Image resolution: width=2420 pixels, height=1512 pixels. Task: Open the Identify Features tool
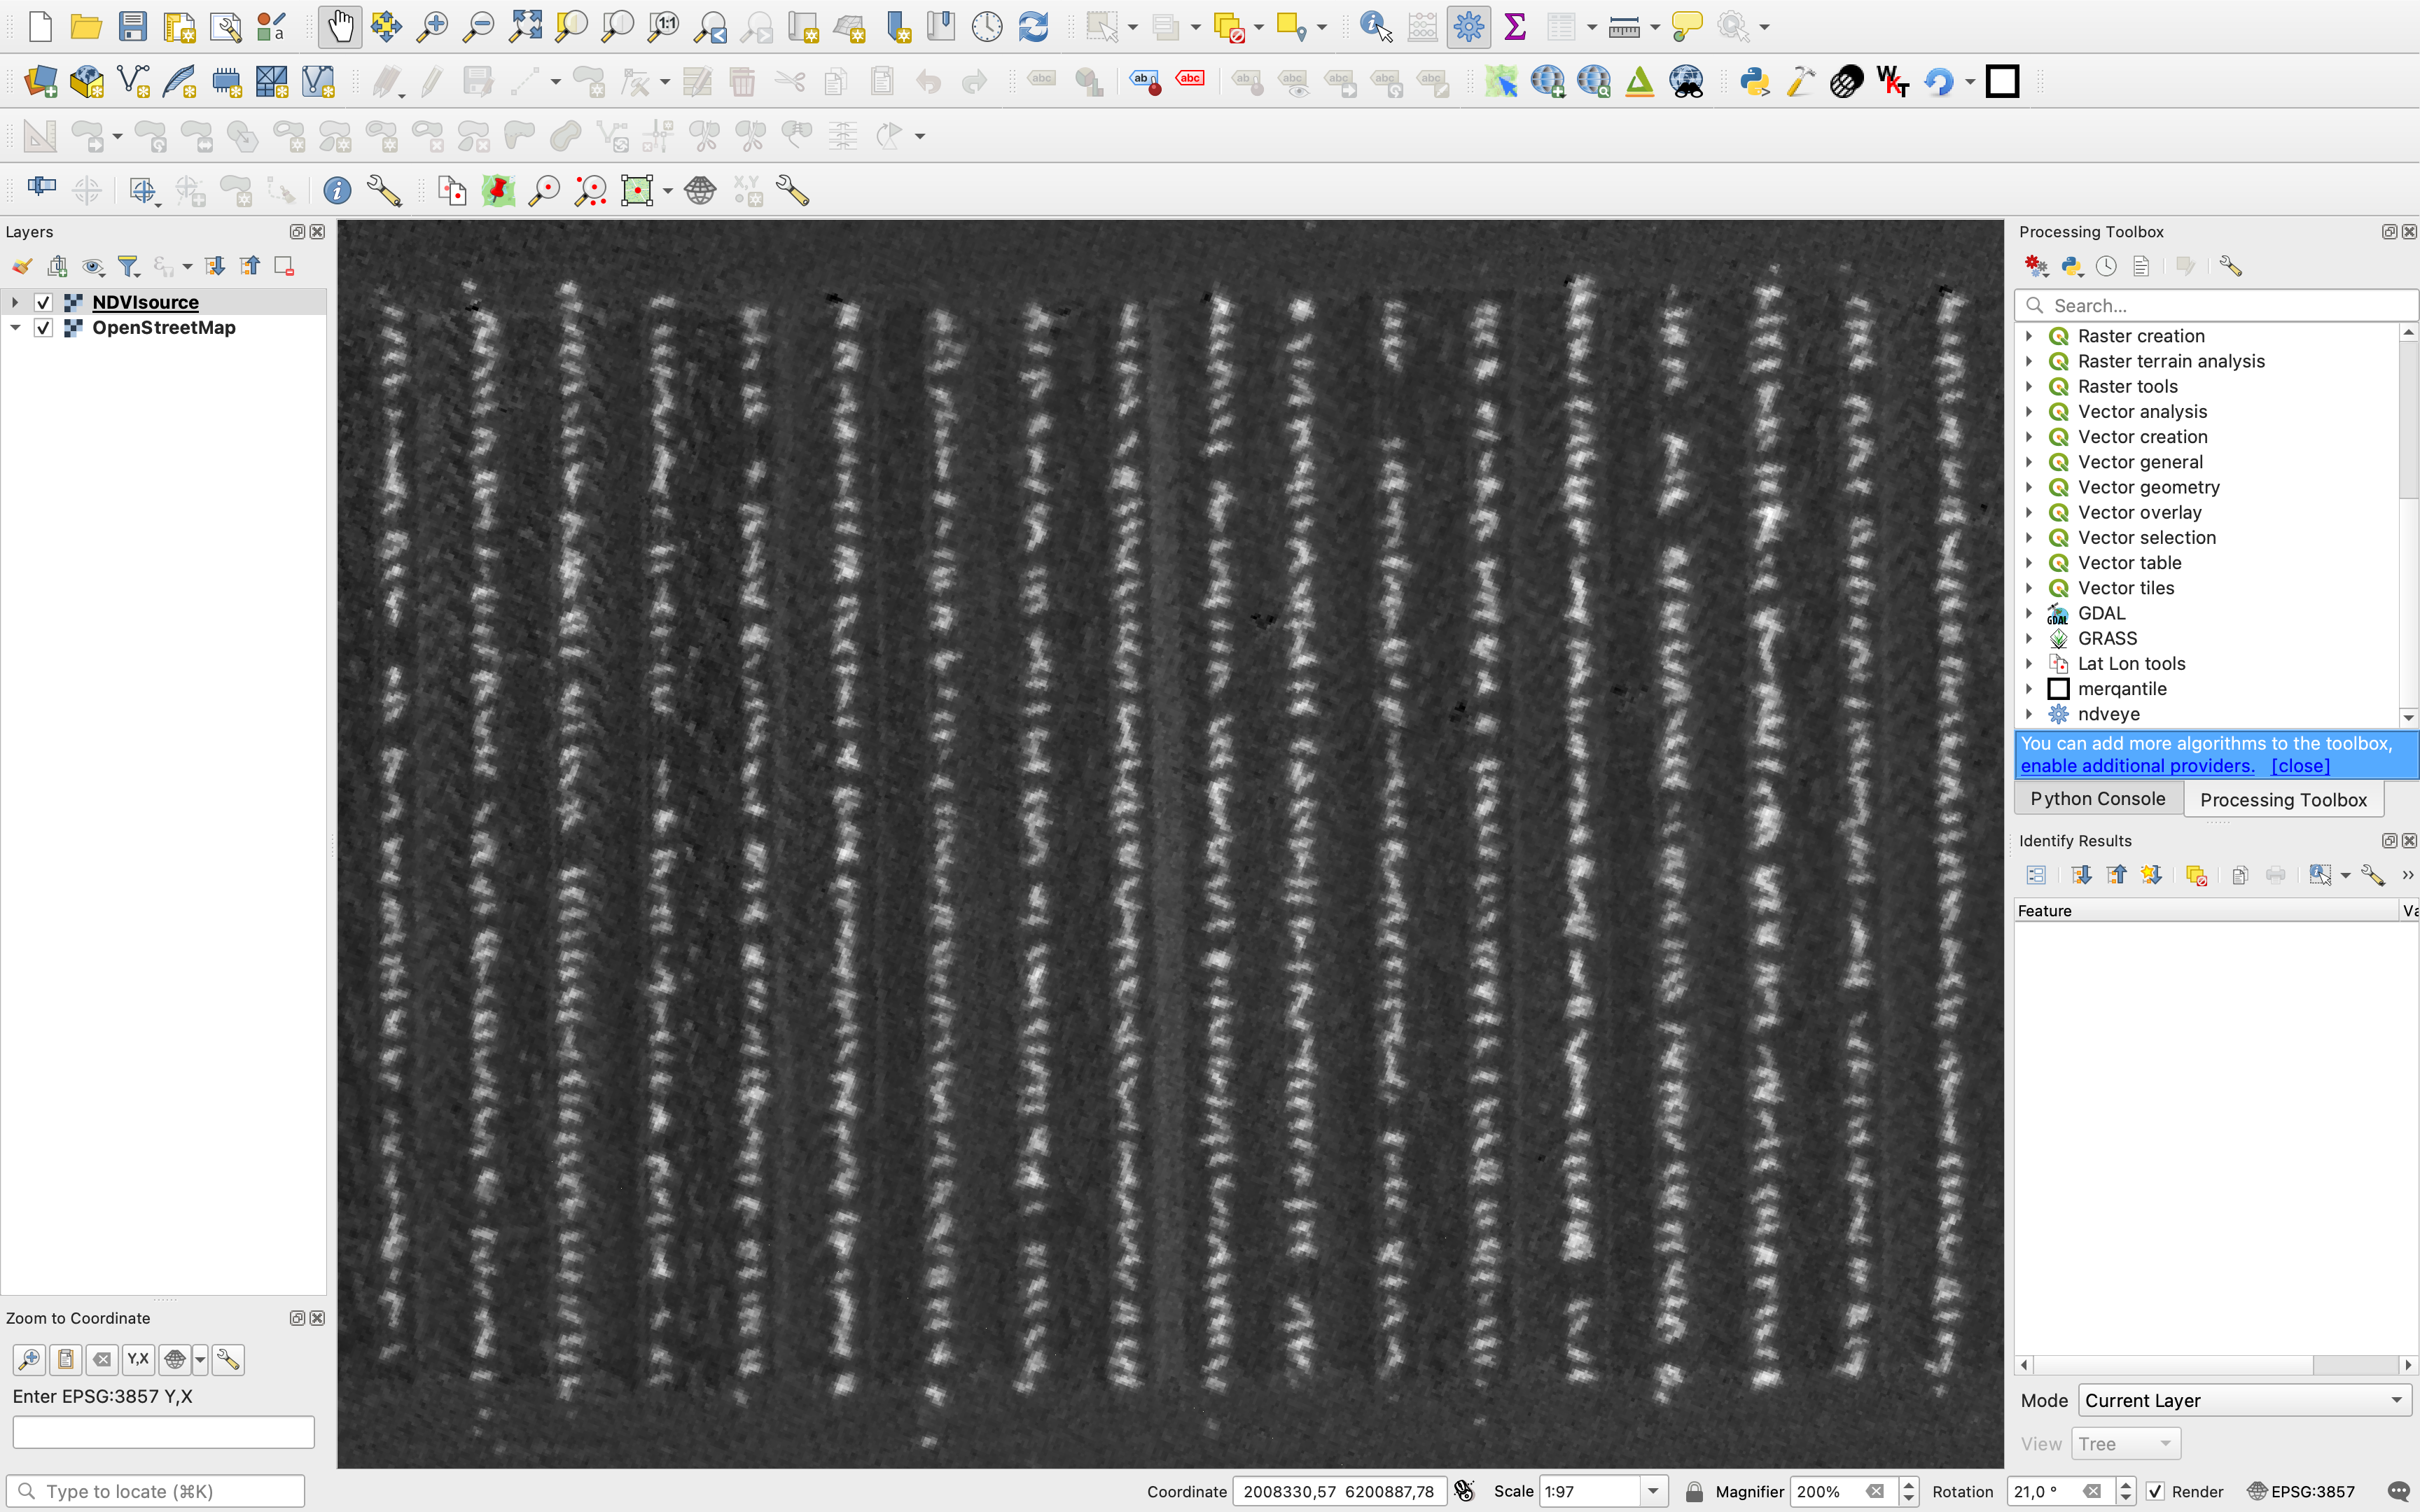click(1376, 27)
